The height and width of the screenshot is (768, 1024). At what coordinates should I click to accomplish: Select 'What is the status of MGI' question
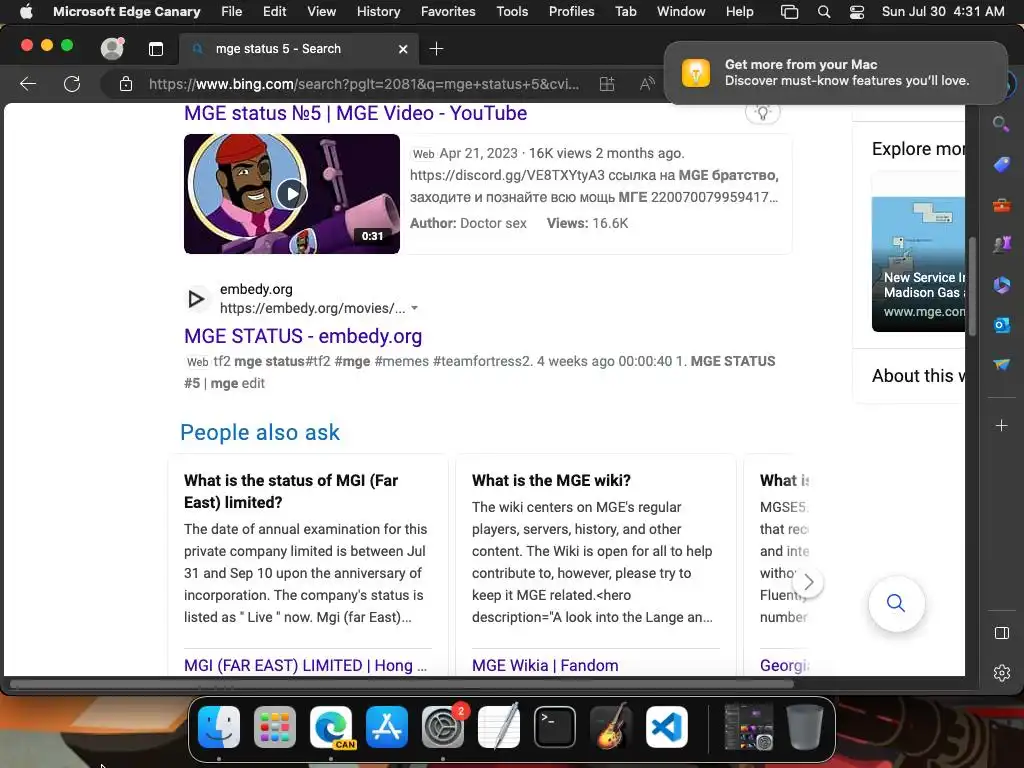pyautogui.click(x=291, y=491)
